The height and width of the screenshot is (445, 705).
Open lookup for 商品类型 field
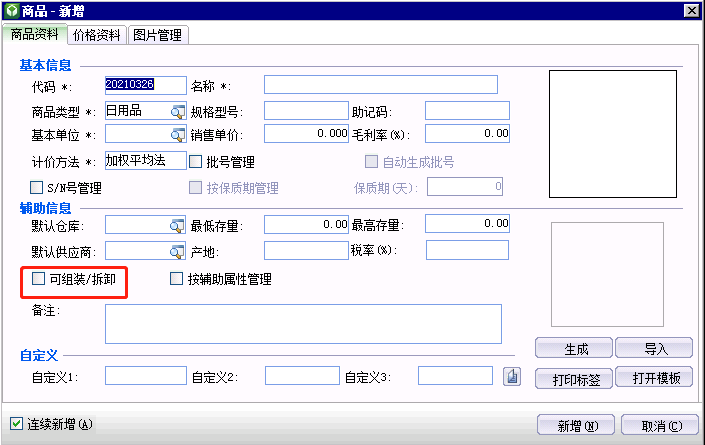point(178,111)
